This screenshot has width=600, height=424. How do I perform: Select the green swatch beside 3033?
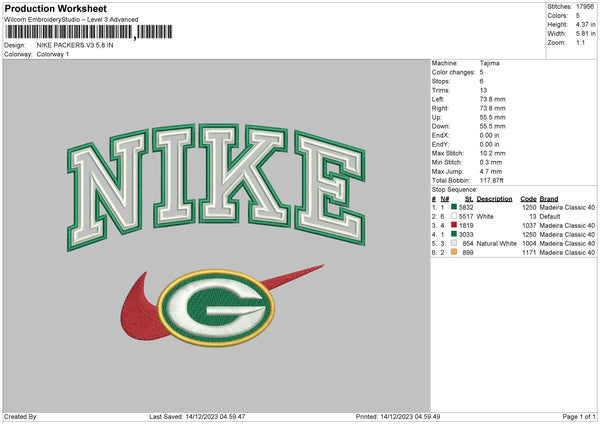[x=454, y=234]
